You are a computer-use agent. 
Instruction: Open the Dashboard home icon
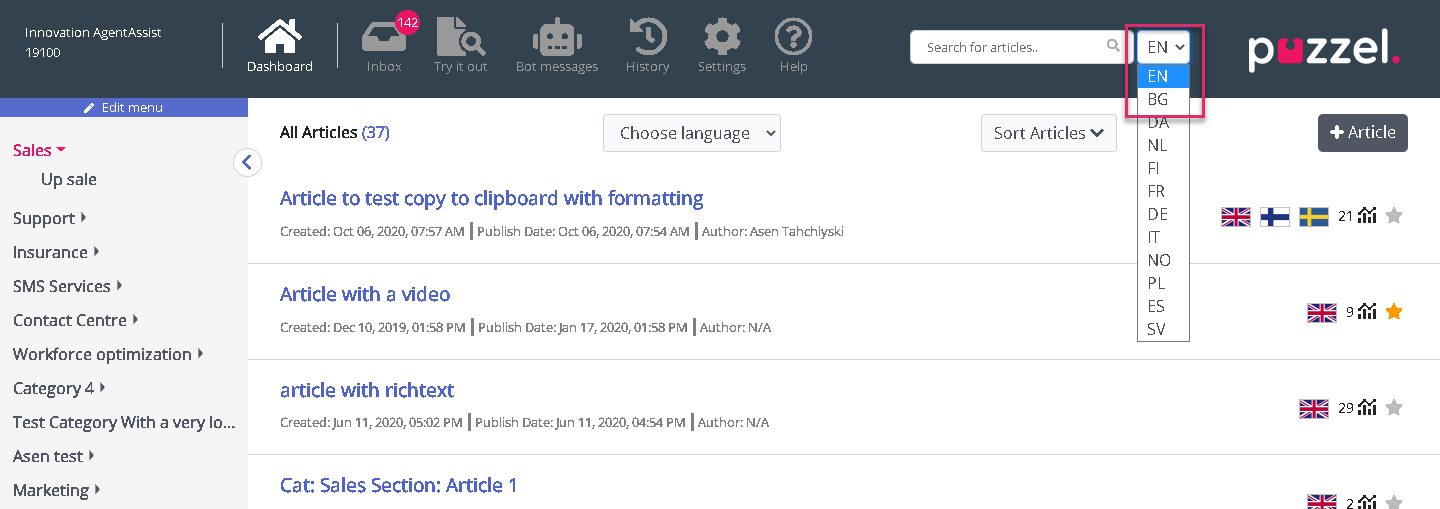click(279, 40)
